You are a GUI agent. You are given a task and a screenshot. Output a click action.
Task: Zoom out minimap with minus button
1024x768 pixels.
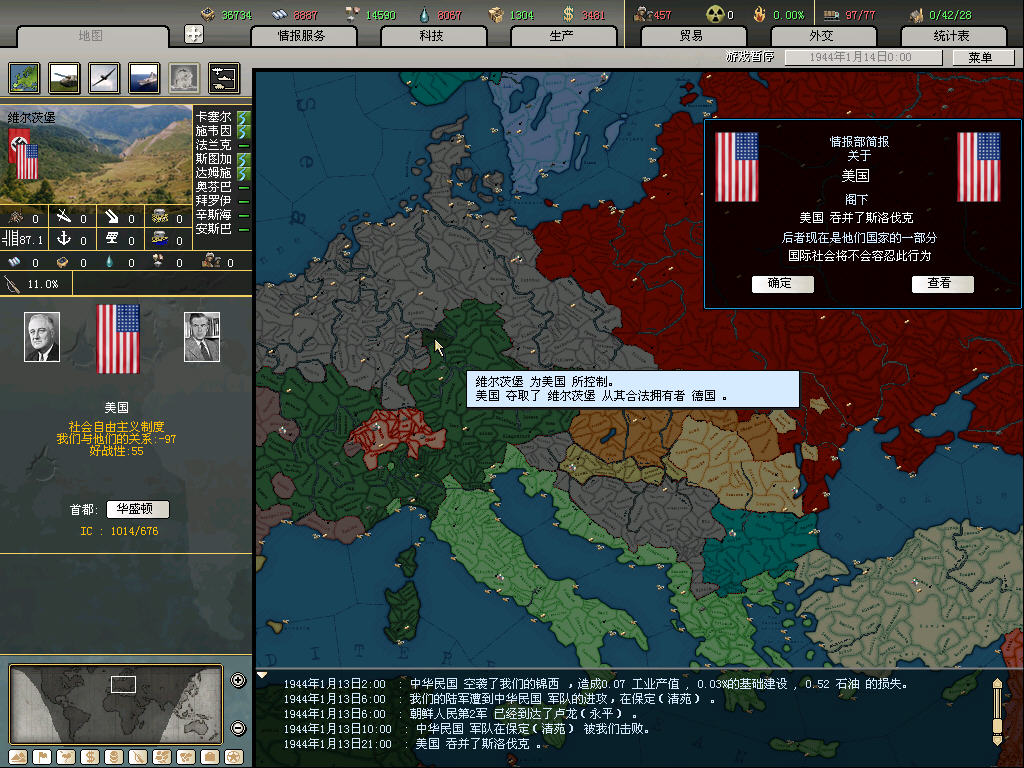click(238, 728)
